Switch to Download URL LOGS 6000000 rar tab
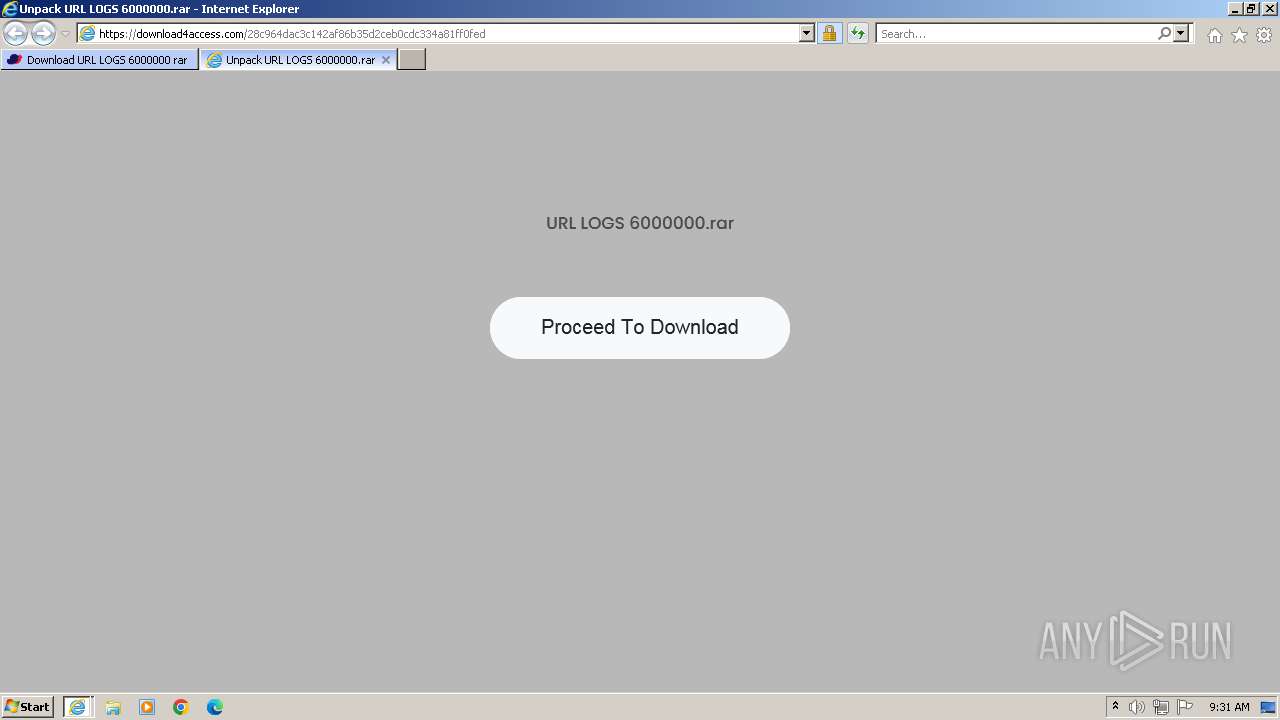This screenshot has height=720, width=1280. pyautogui.click(x=99, y=60)
